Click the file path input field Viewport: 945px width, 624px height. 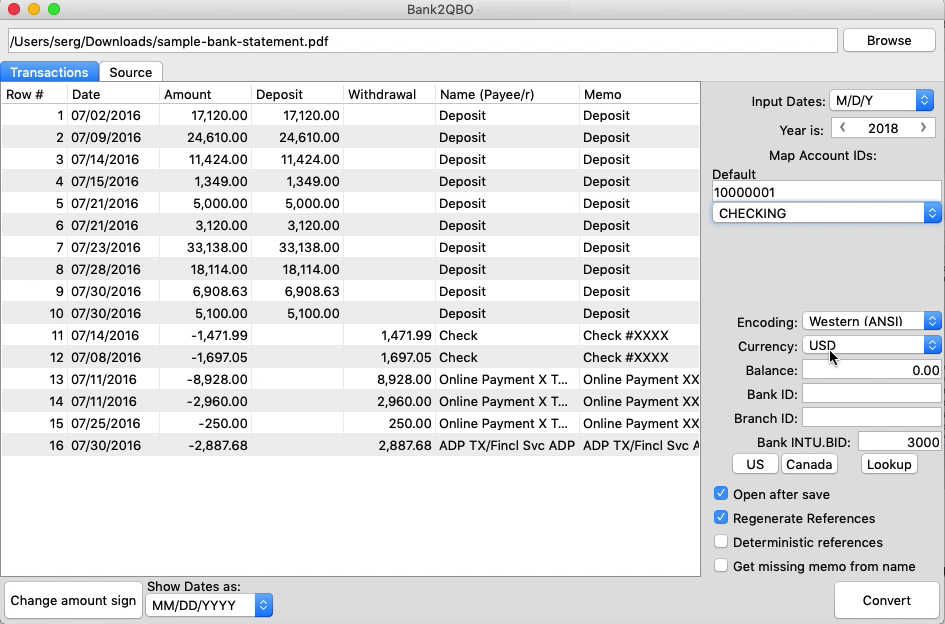point(422,41)
